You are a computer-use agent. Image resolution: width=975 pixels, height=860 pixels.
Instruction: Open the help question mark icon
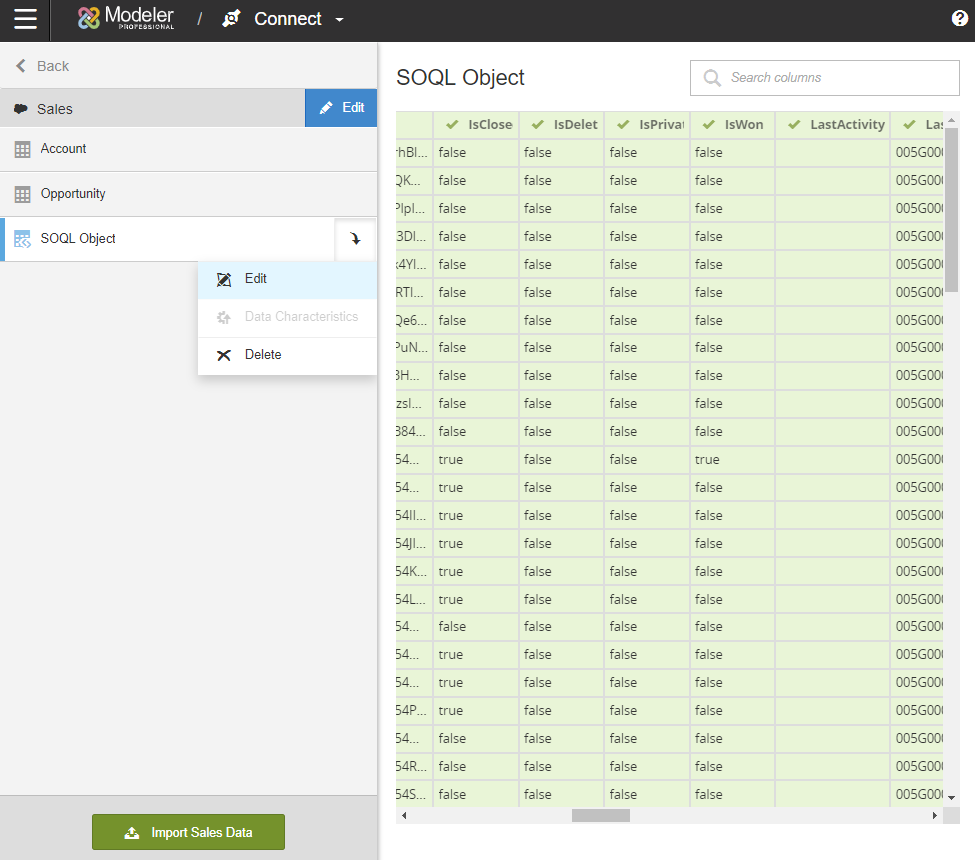tap(959, 18)
